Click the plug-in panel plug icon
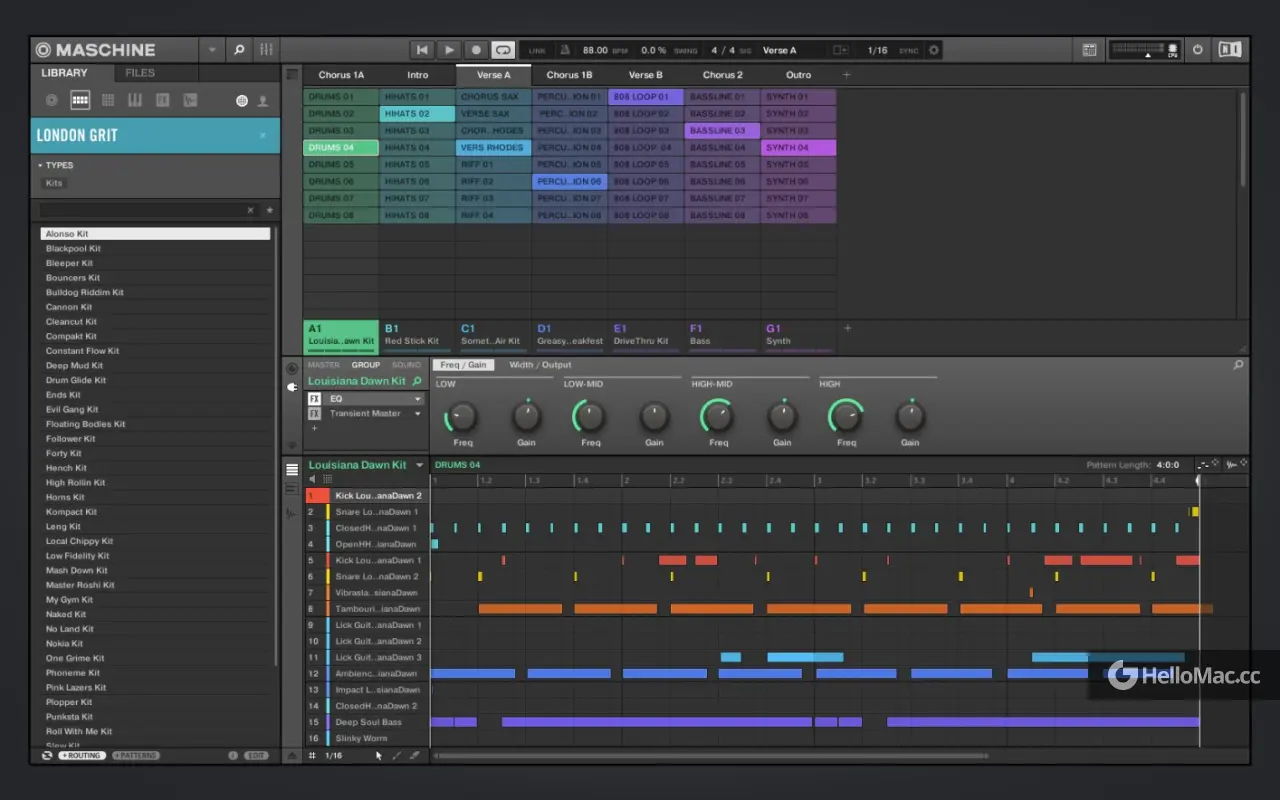This screenshot has height=800, width=1280. (x=292, y=386)
